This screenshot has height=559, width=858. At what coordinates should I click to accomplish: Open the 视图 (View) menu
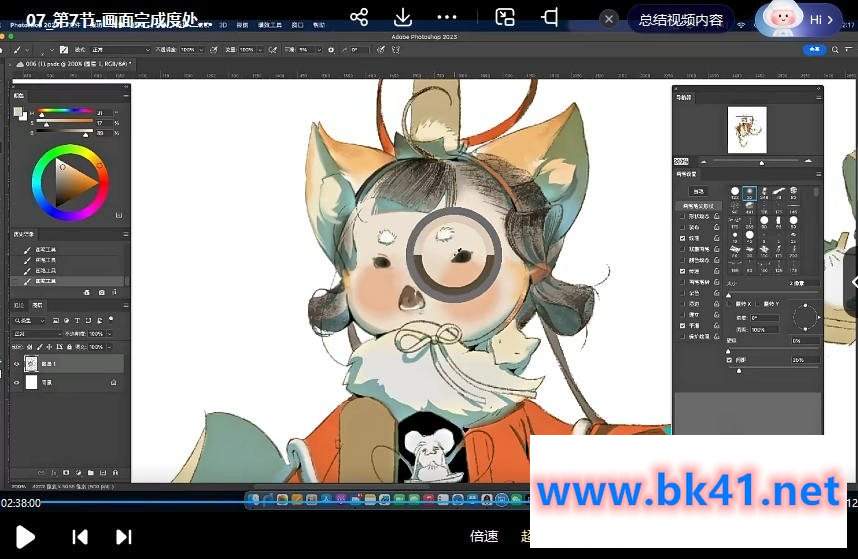242,25
